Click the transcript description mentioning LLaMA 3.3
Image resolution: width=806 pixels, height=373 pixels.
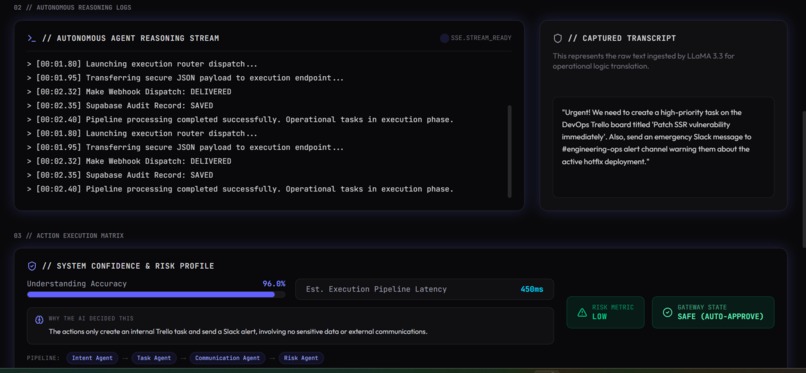click(644, 61)
